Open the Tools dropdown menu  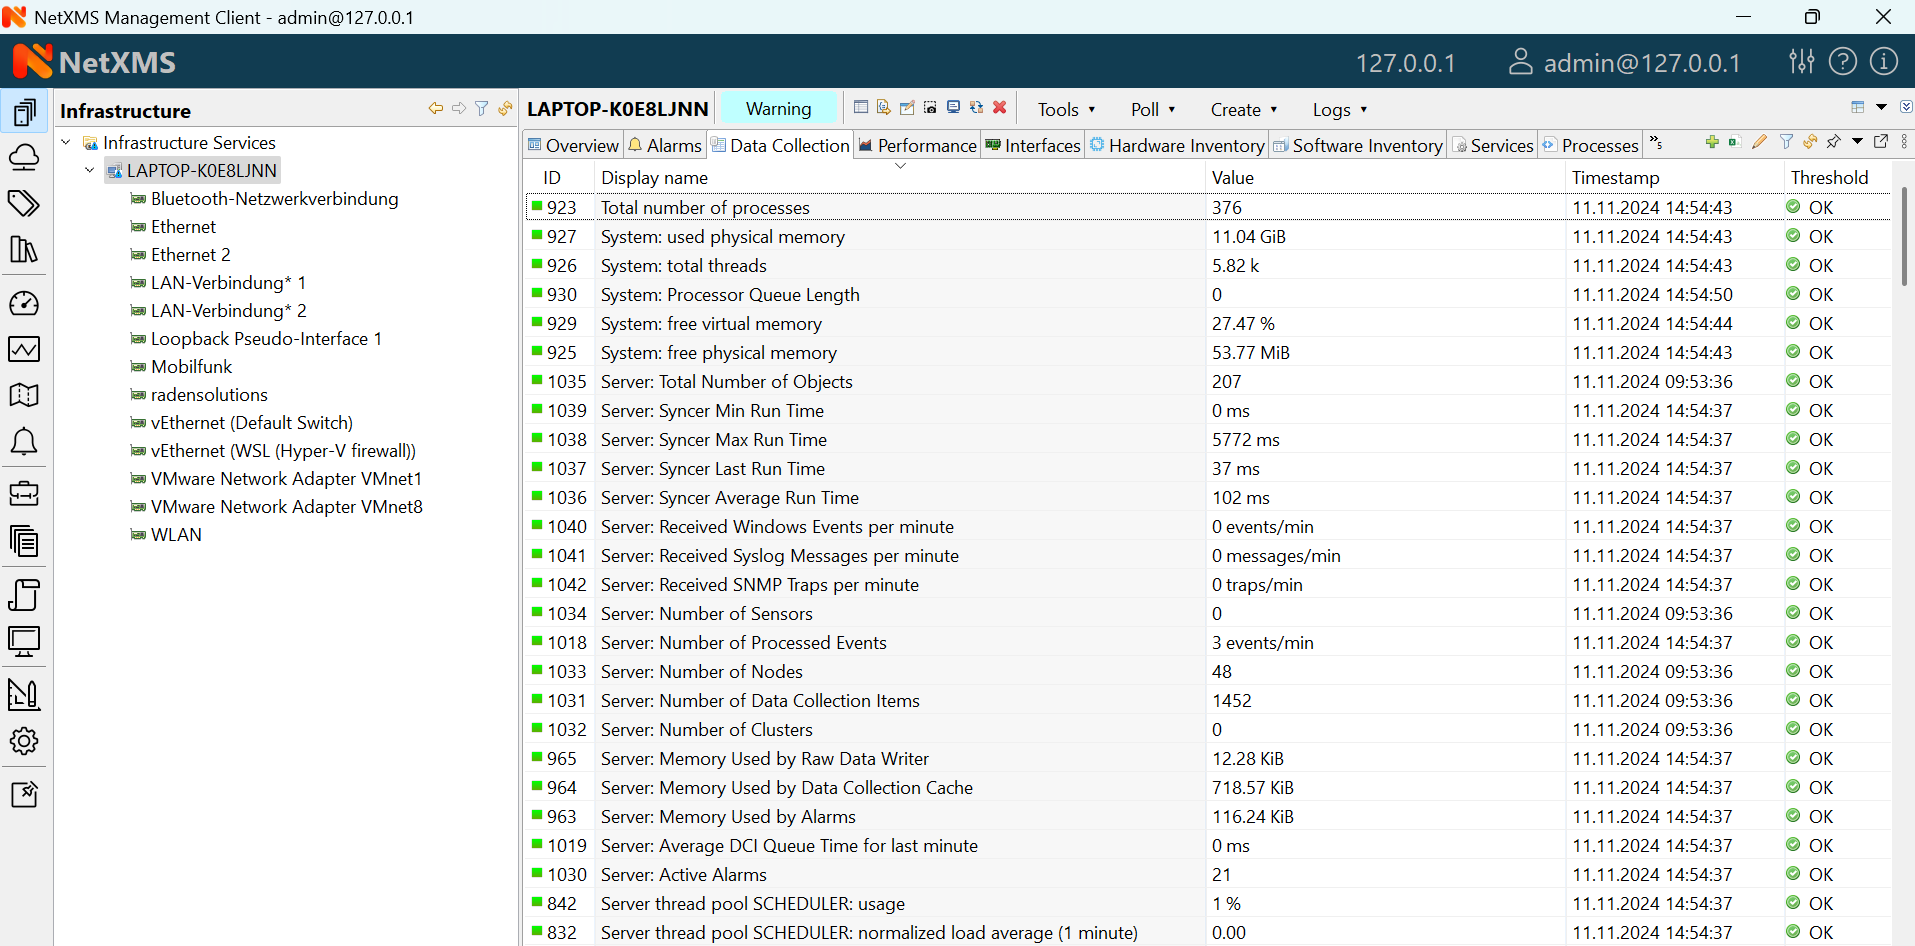(1066, 110)
